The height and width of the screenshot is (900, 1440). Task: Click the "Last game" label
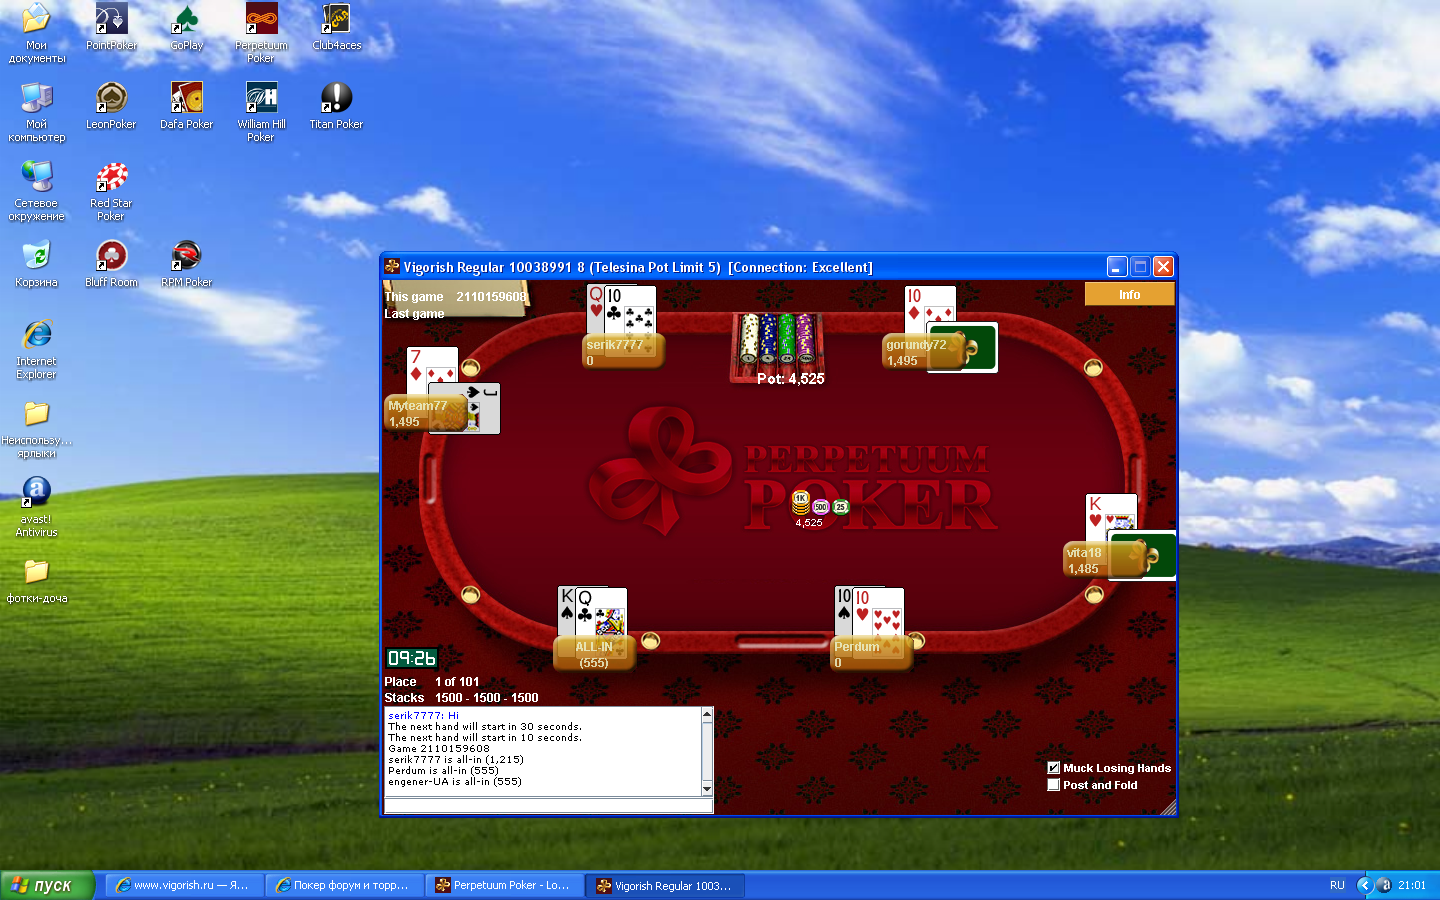click(414, 313)
